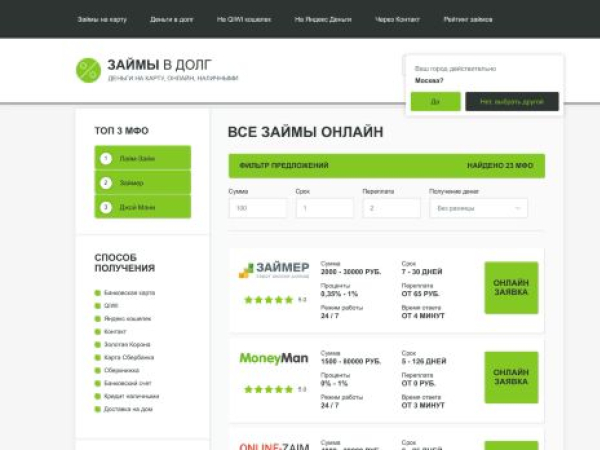Screen dimensions: 600x450
Task: Open Деньги в долг menu item
Action: [172, 20]
